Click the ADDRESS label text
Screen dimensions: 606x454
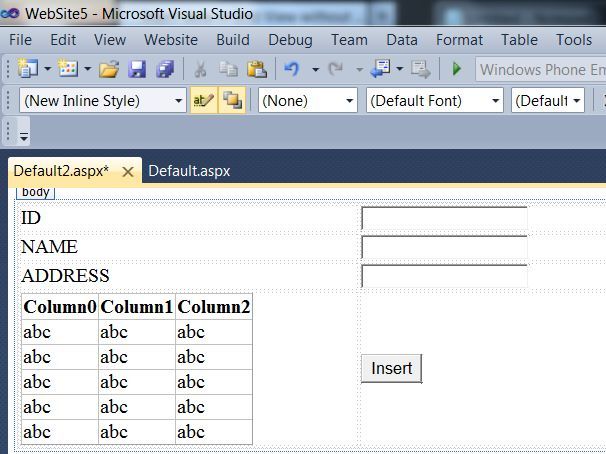pyautogui.click(x=65, y=275)
